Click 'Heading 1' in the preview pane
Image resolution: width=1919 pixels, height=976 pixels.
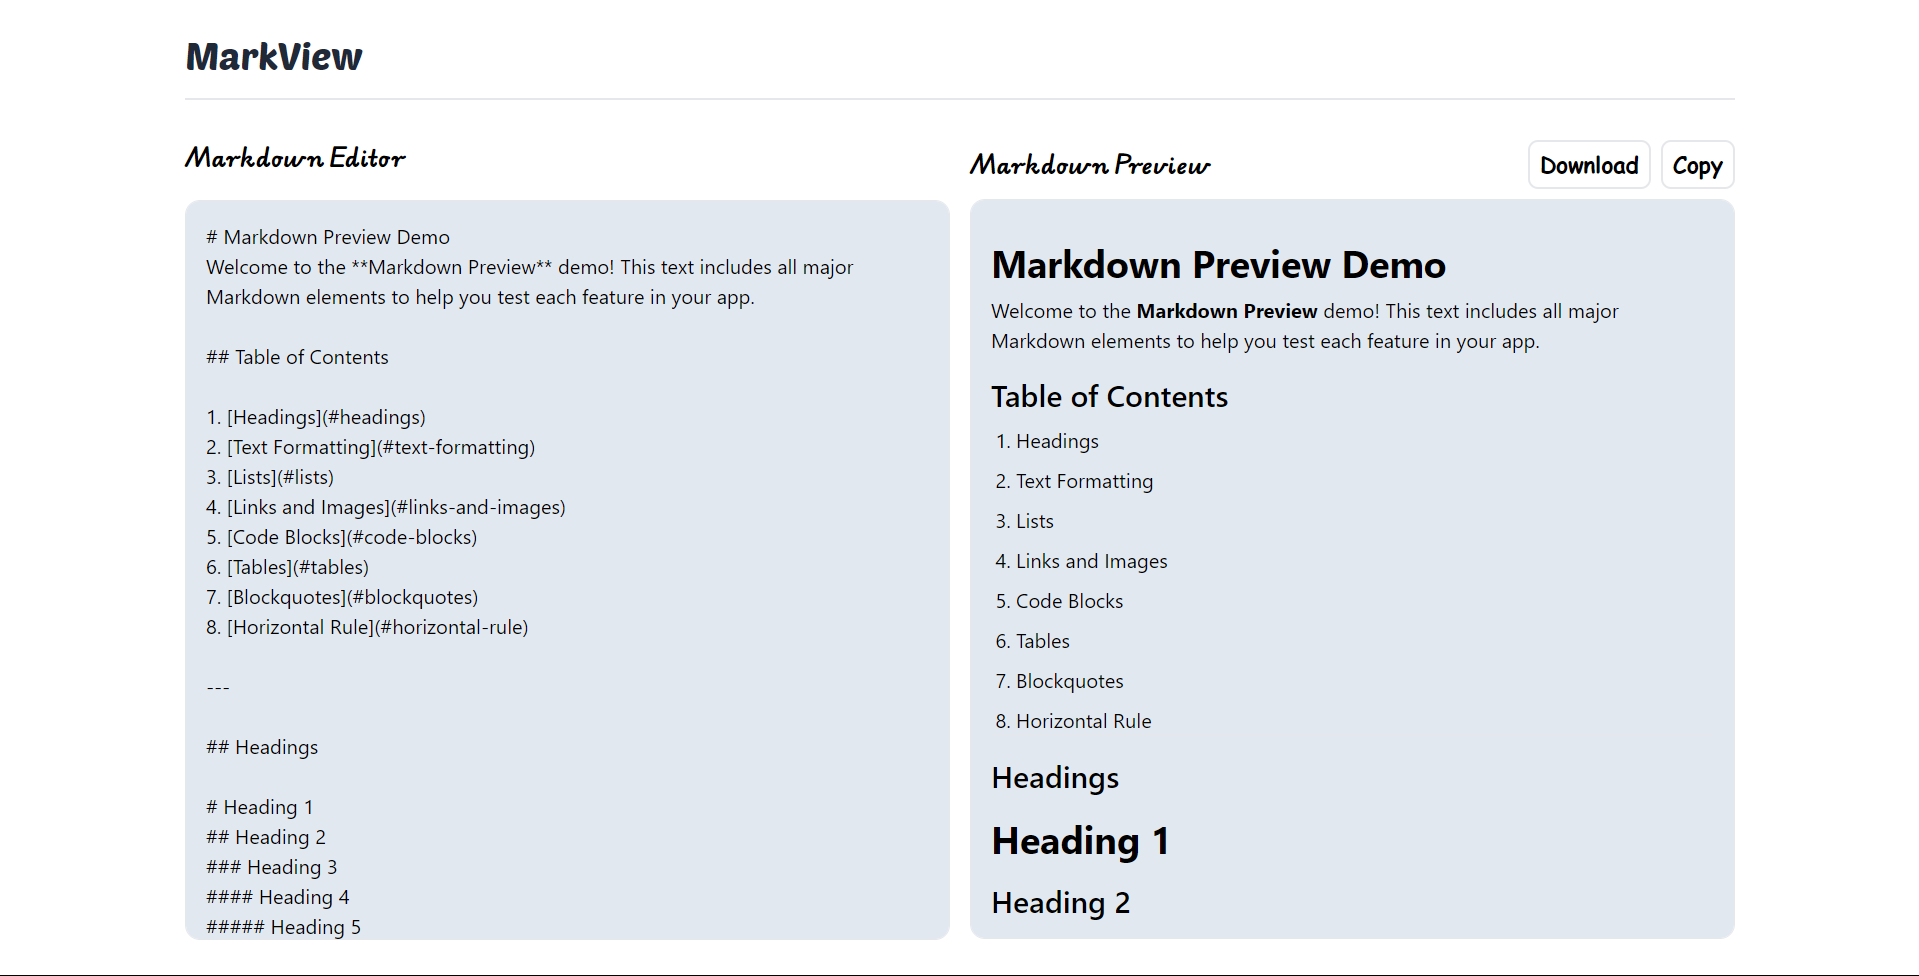click(x=1080, y=840)
